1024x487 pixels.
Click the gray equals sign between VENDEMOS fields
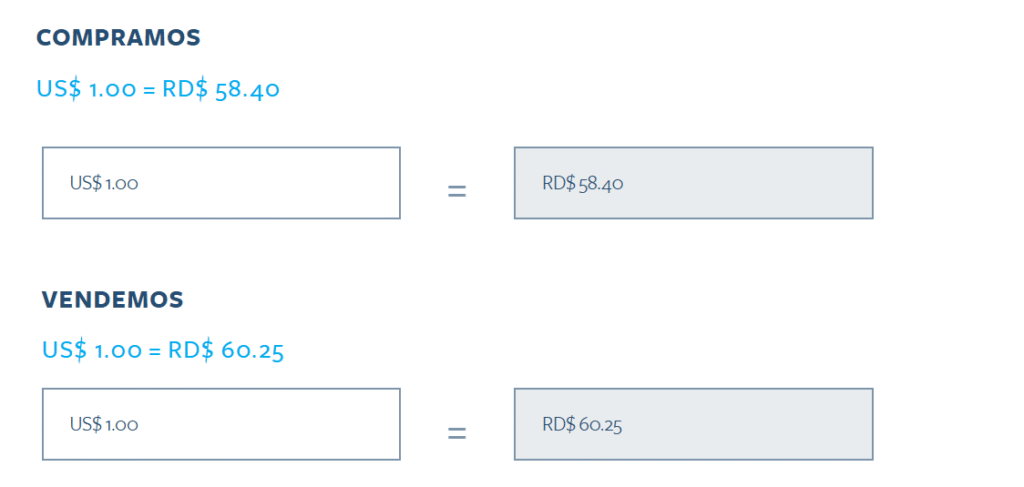pyautogui.click(x=457, y=433)
